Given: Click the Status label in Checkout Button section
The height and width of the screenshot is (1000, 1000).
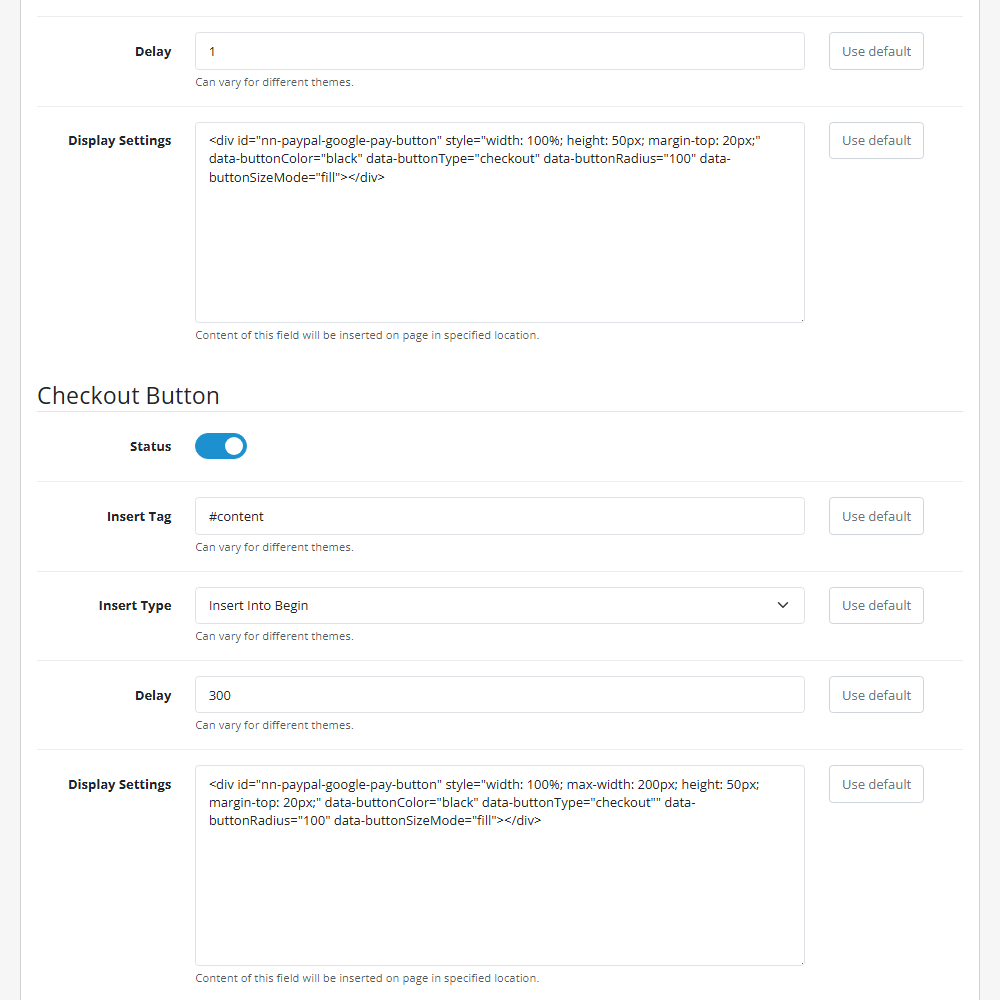Looking at the screenshot, I should 150,446.
